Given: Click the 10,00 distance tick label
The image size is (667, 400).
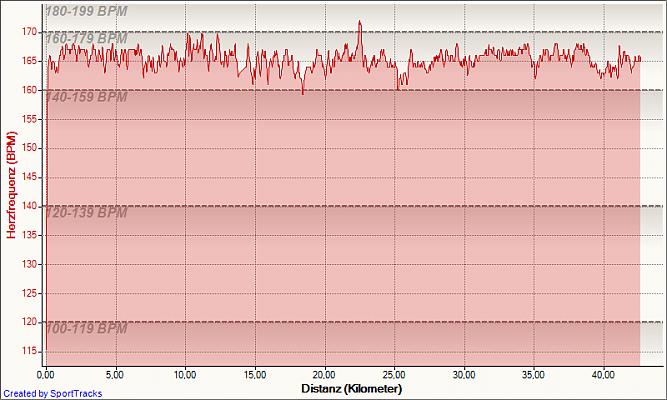Looking at the screenshot, I should tap(185, 374).
